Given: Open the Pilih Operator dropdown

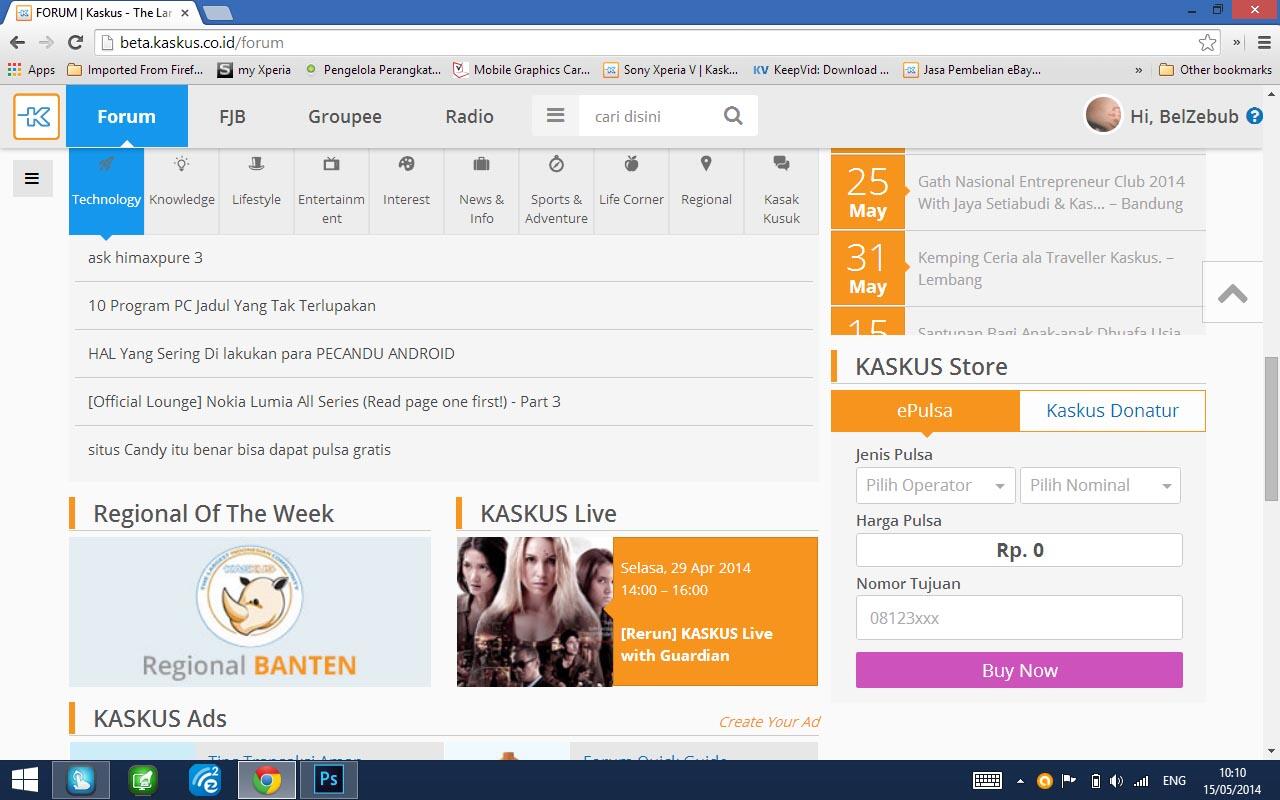Looking at the screenshot, I should pos(935,486).
